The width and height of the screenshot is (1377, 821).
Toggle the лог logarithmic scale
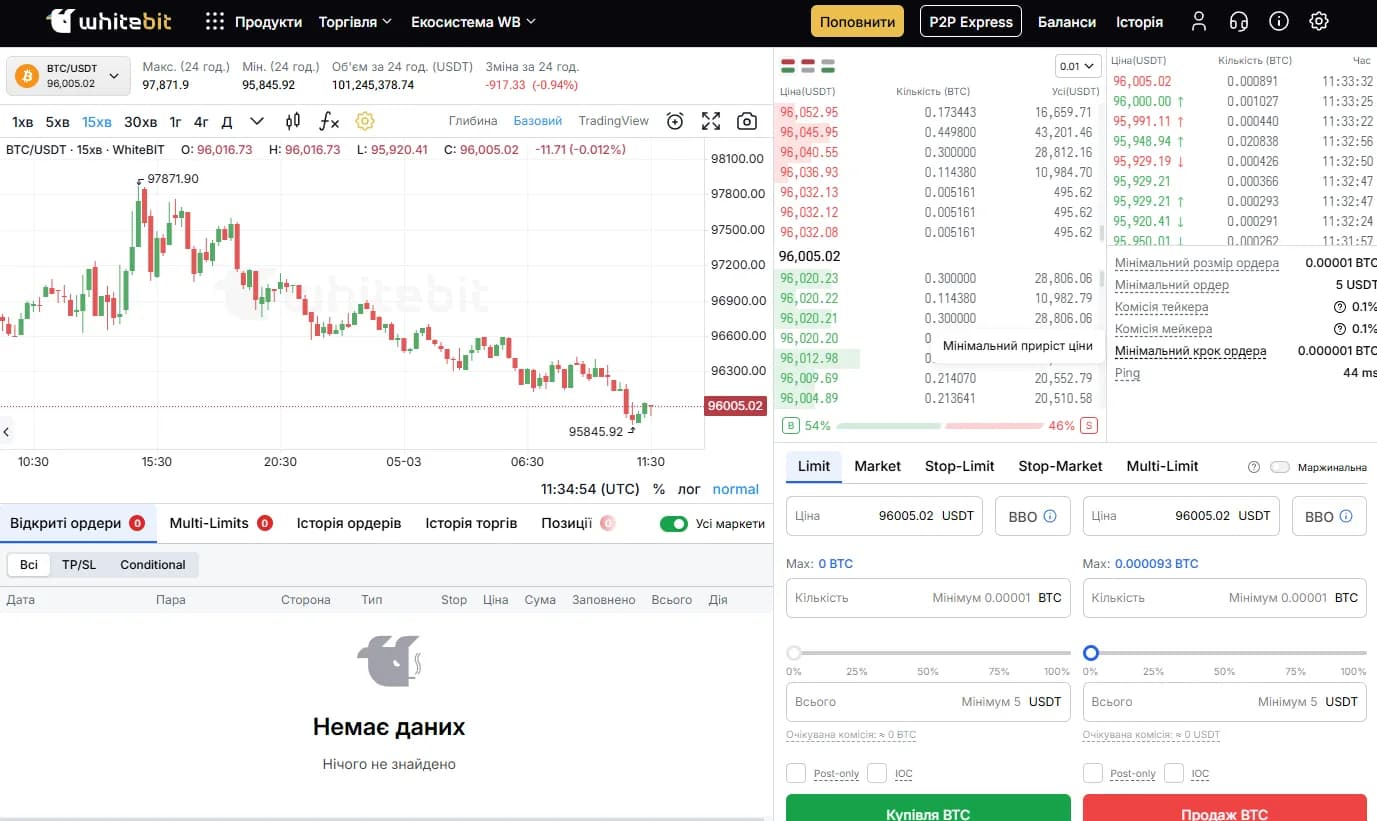tap(689, 489)
